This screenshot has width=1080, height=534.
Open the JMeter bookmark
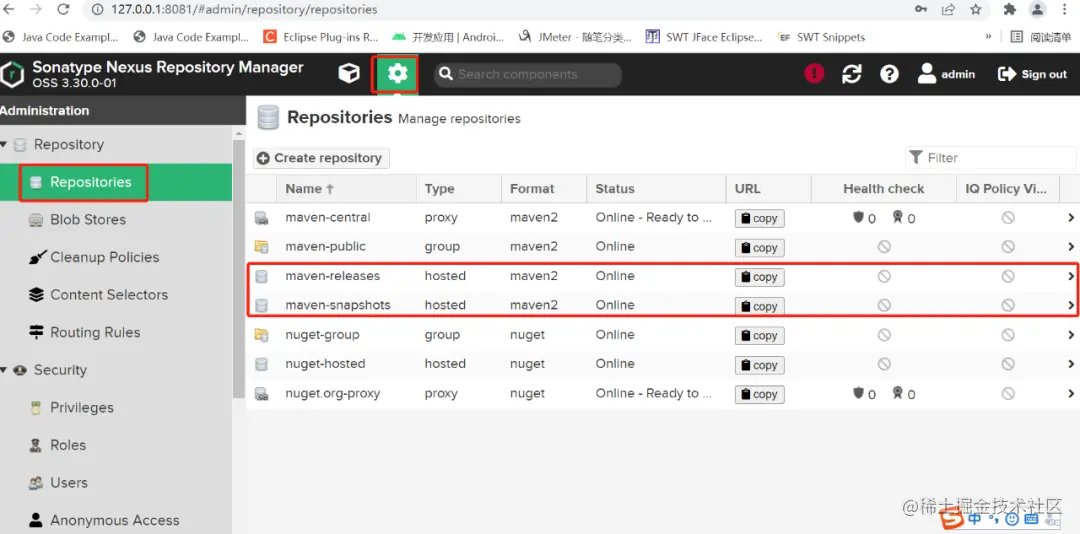574,37
